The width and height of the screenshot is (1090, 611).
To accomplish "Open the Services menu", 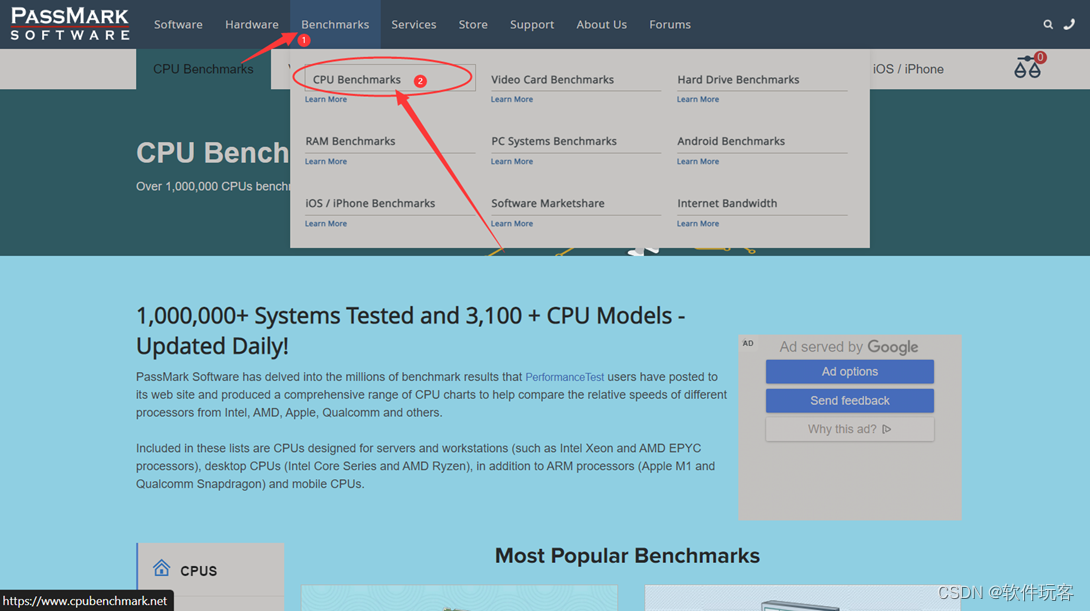I will tap(414, 24).
